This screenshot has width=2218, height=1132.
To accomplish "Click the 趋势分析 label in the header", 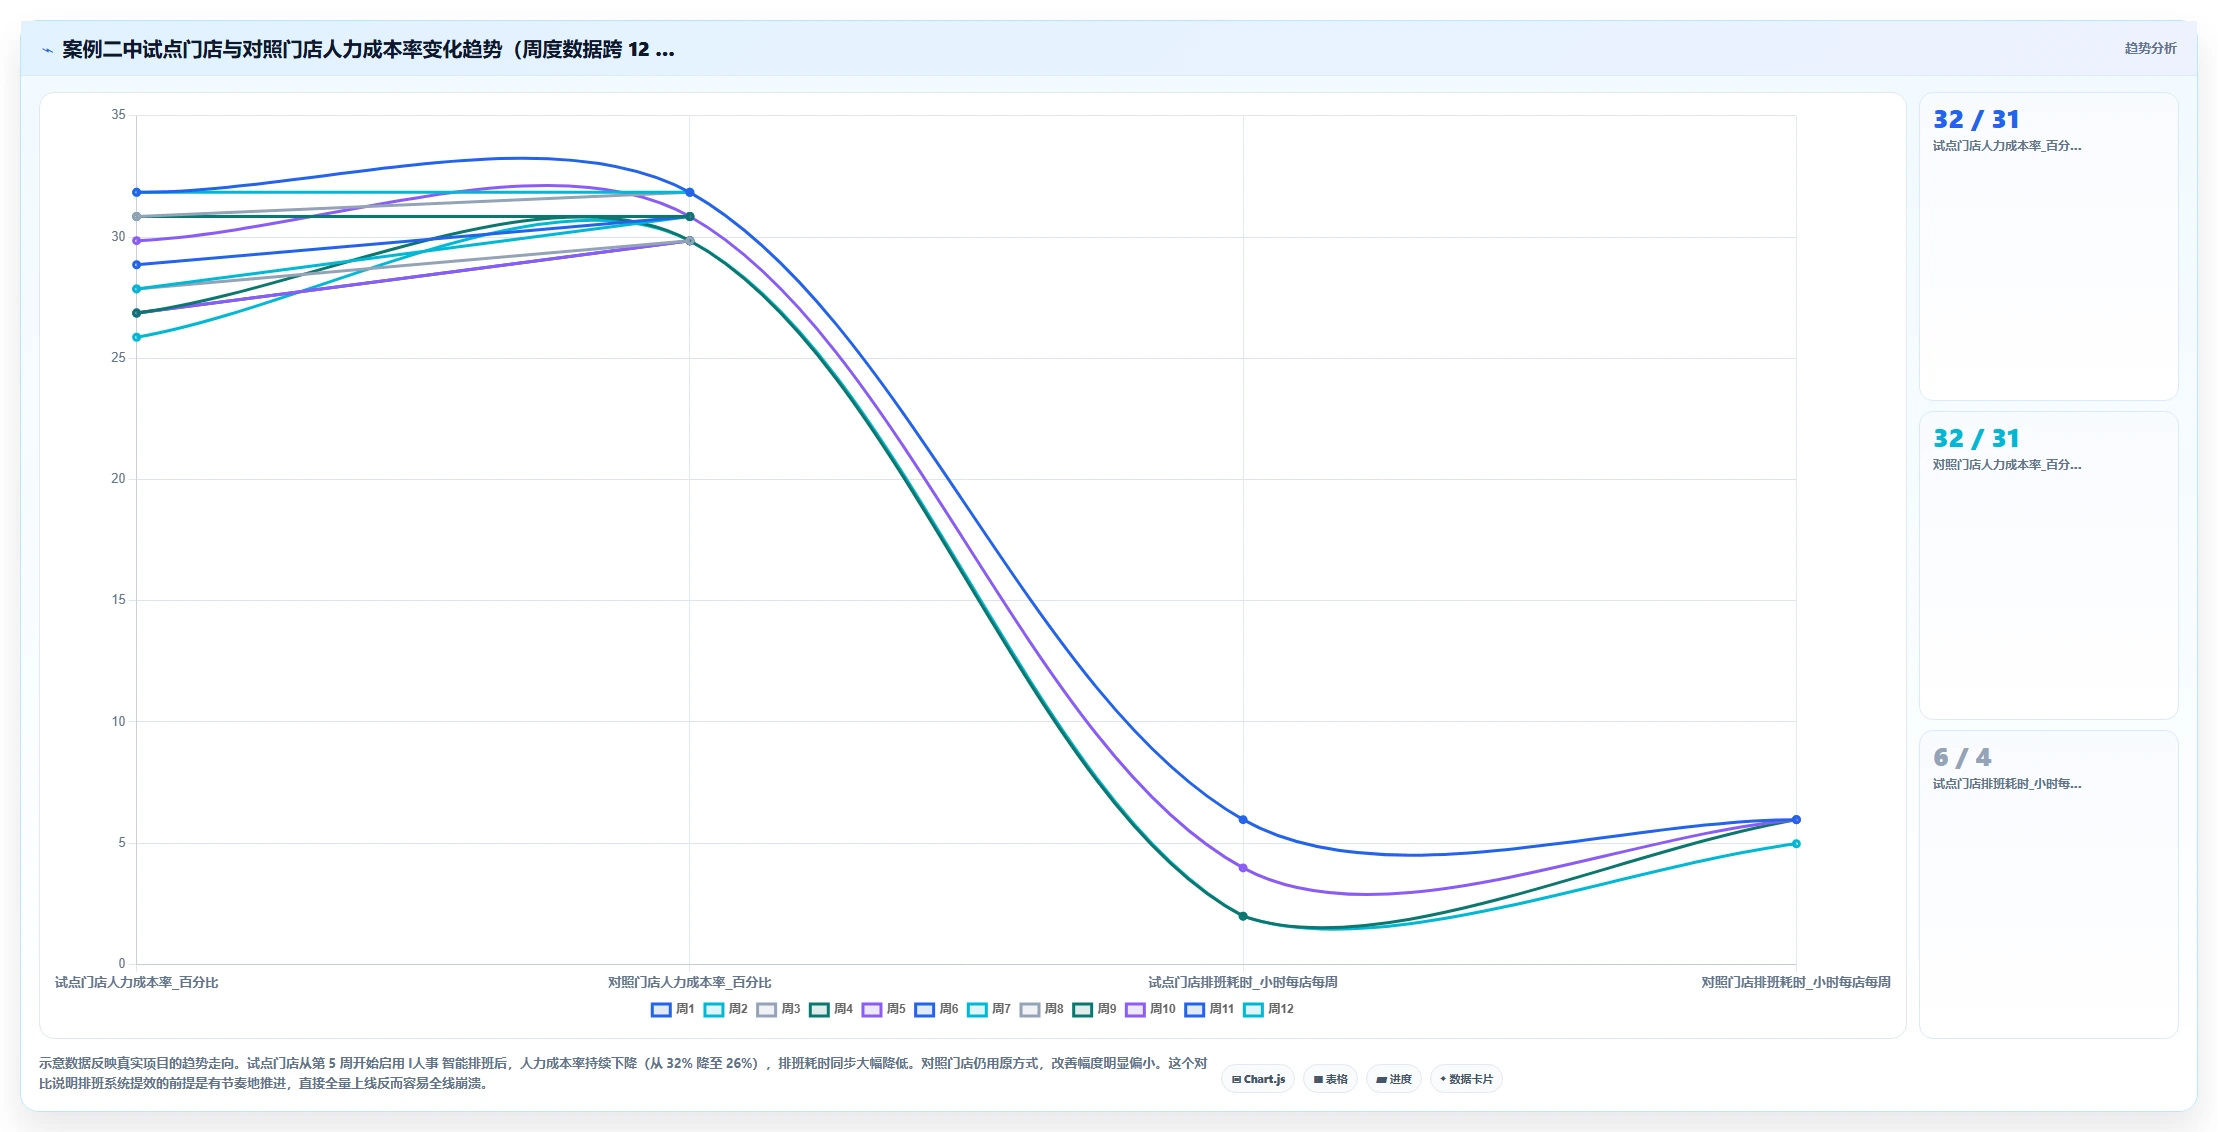I will (x=2150, y=48).
